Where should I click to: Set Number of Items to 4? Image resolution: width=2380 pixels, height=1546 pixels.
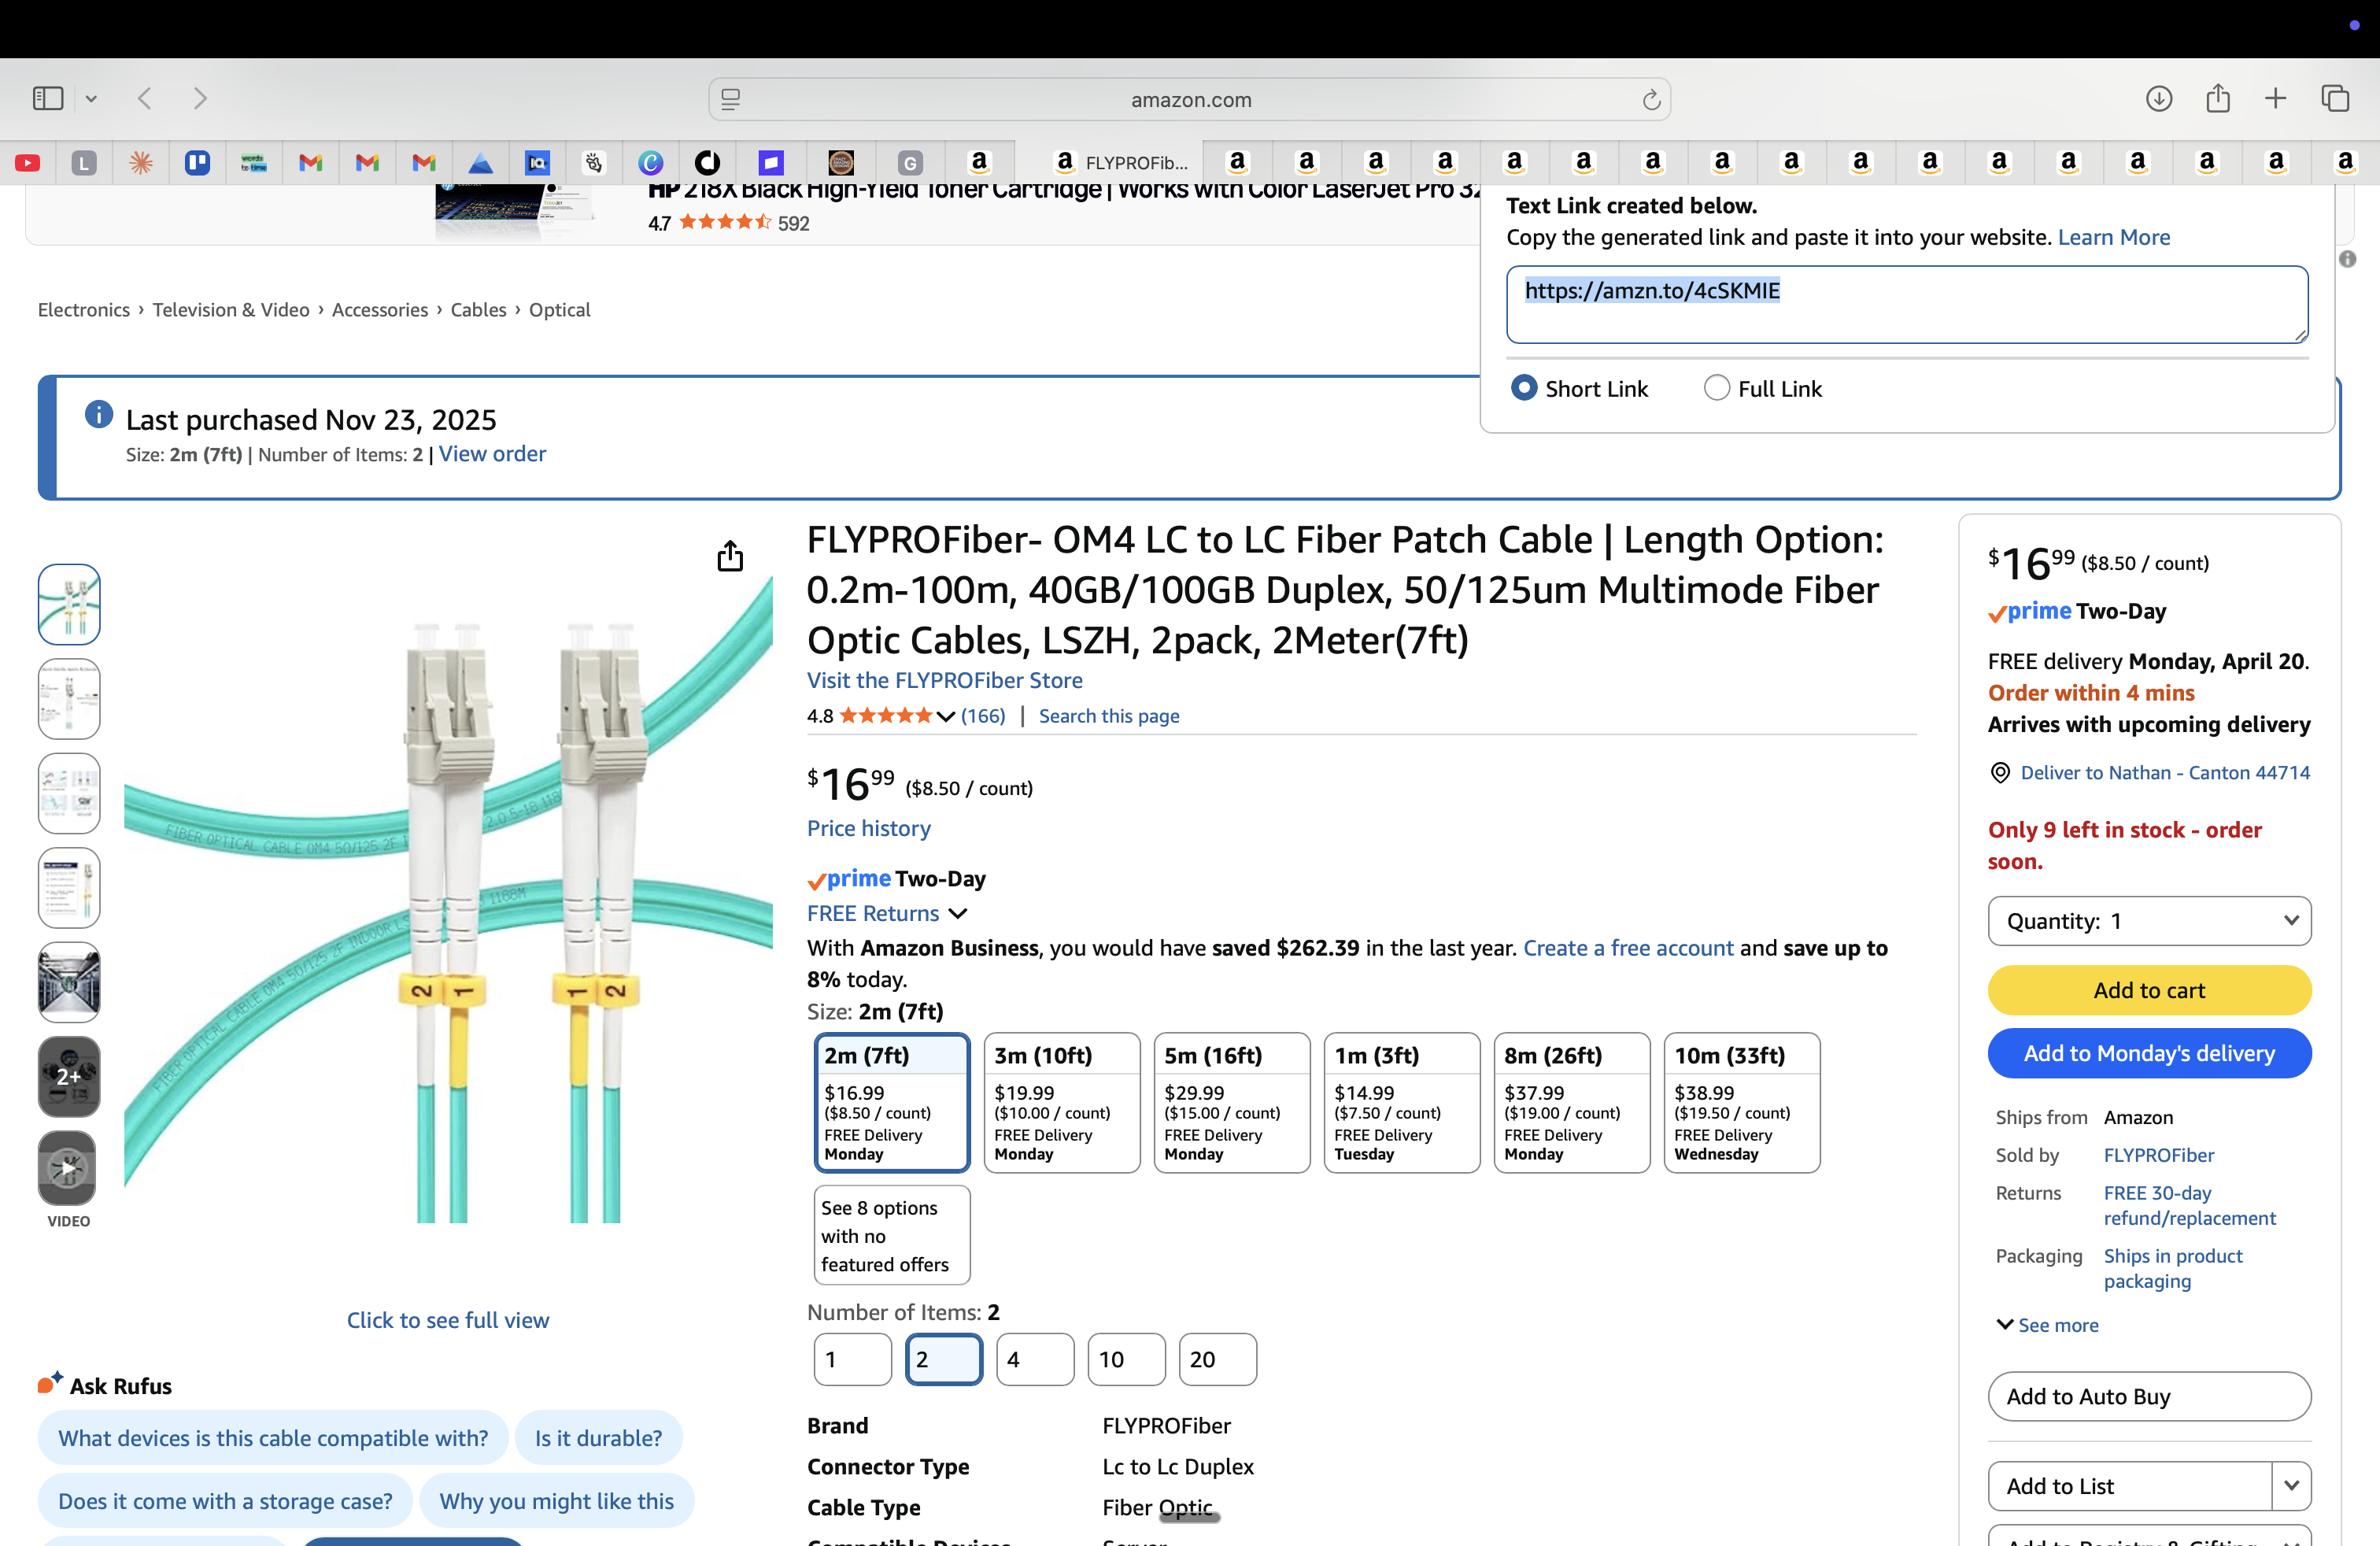point(1035,1359)
